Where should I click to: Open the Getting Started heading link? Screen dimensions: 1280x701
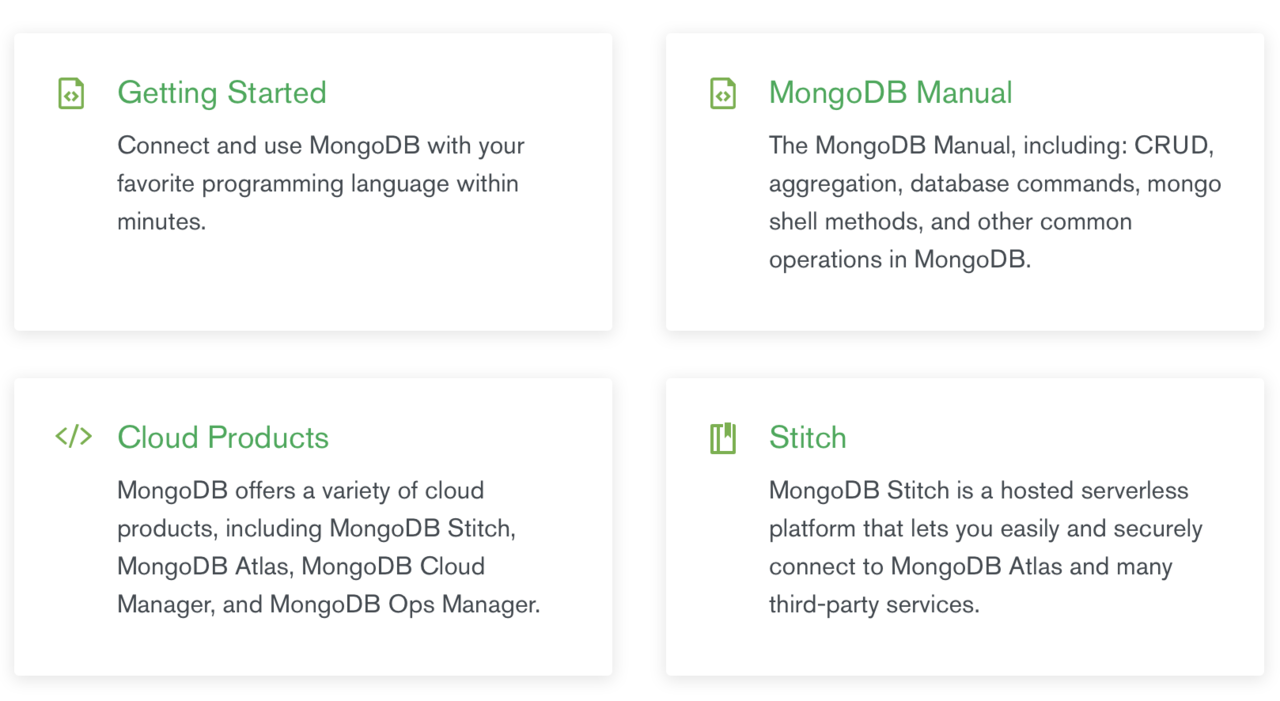pos(221,93)
